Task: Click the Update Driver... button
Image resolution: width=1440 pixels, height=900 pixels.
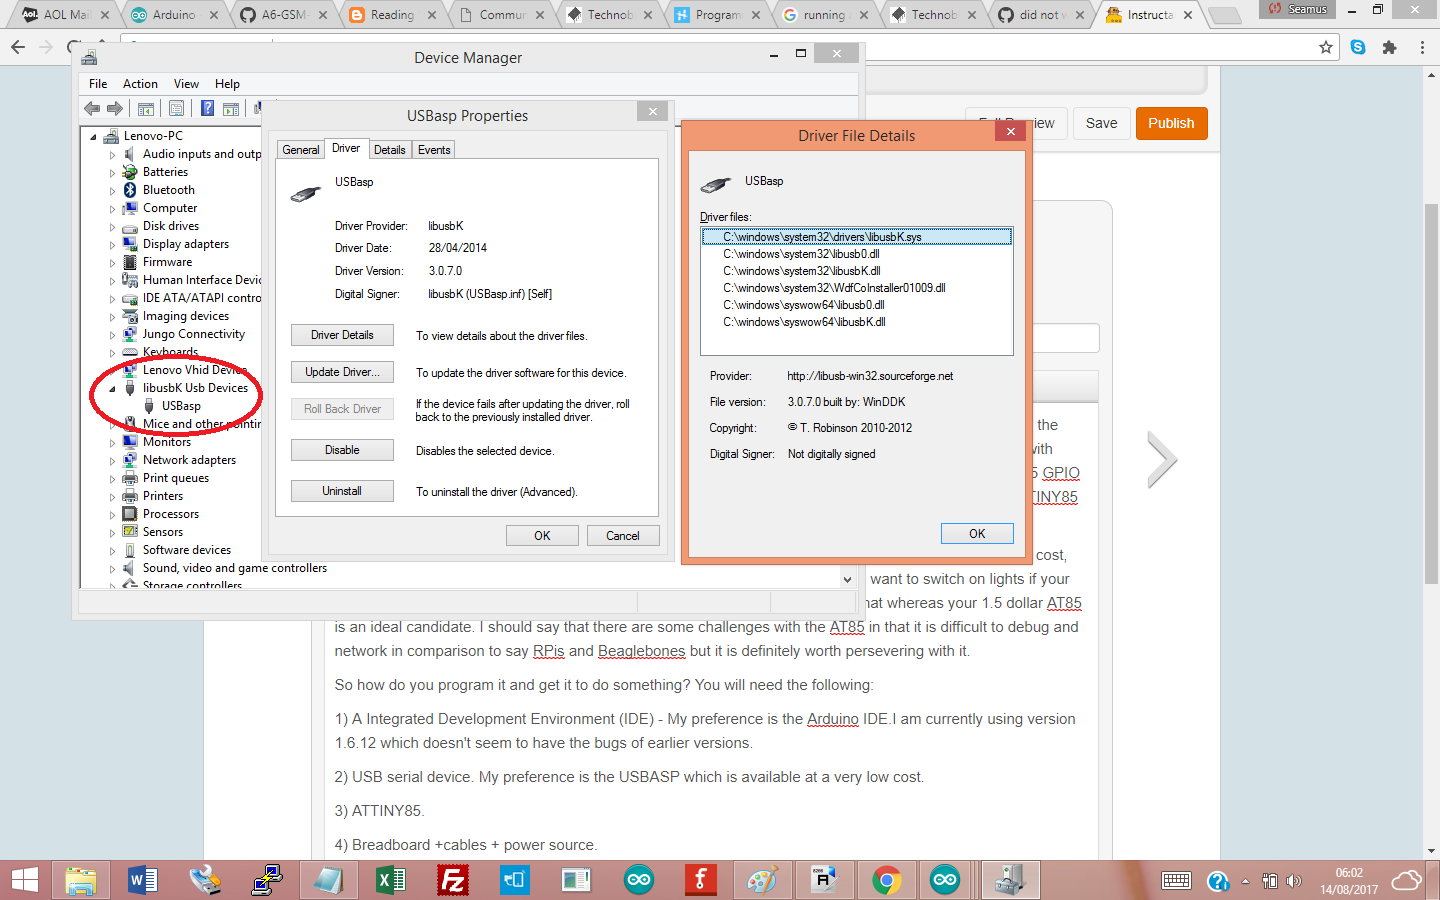Action: [x=342, y=372]
